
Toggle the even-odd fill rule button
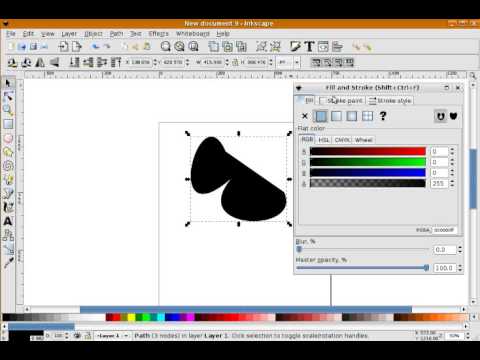[x=440, y=116]
